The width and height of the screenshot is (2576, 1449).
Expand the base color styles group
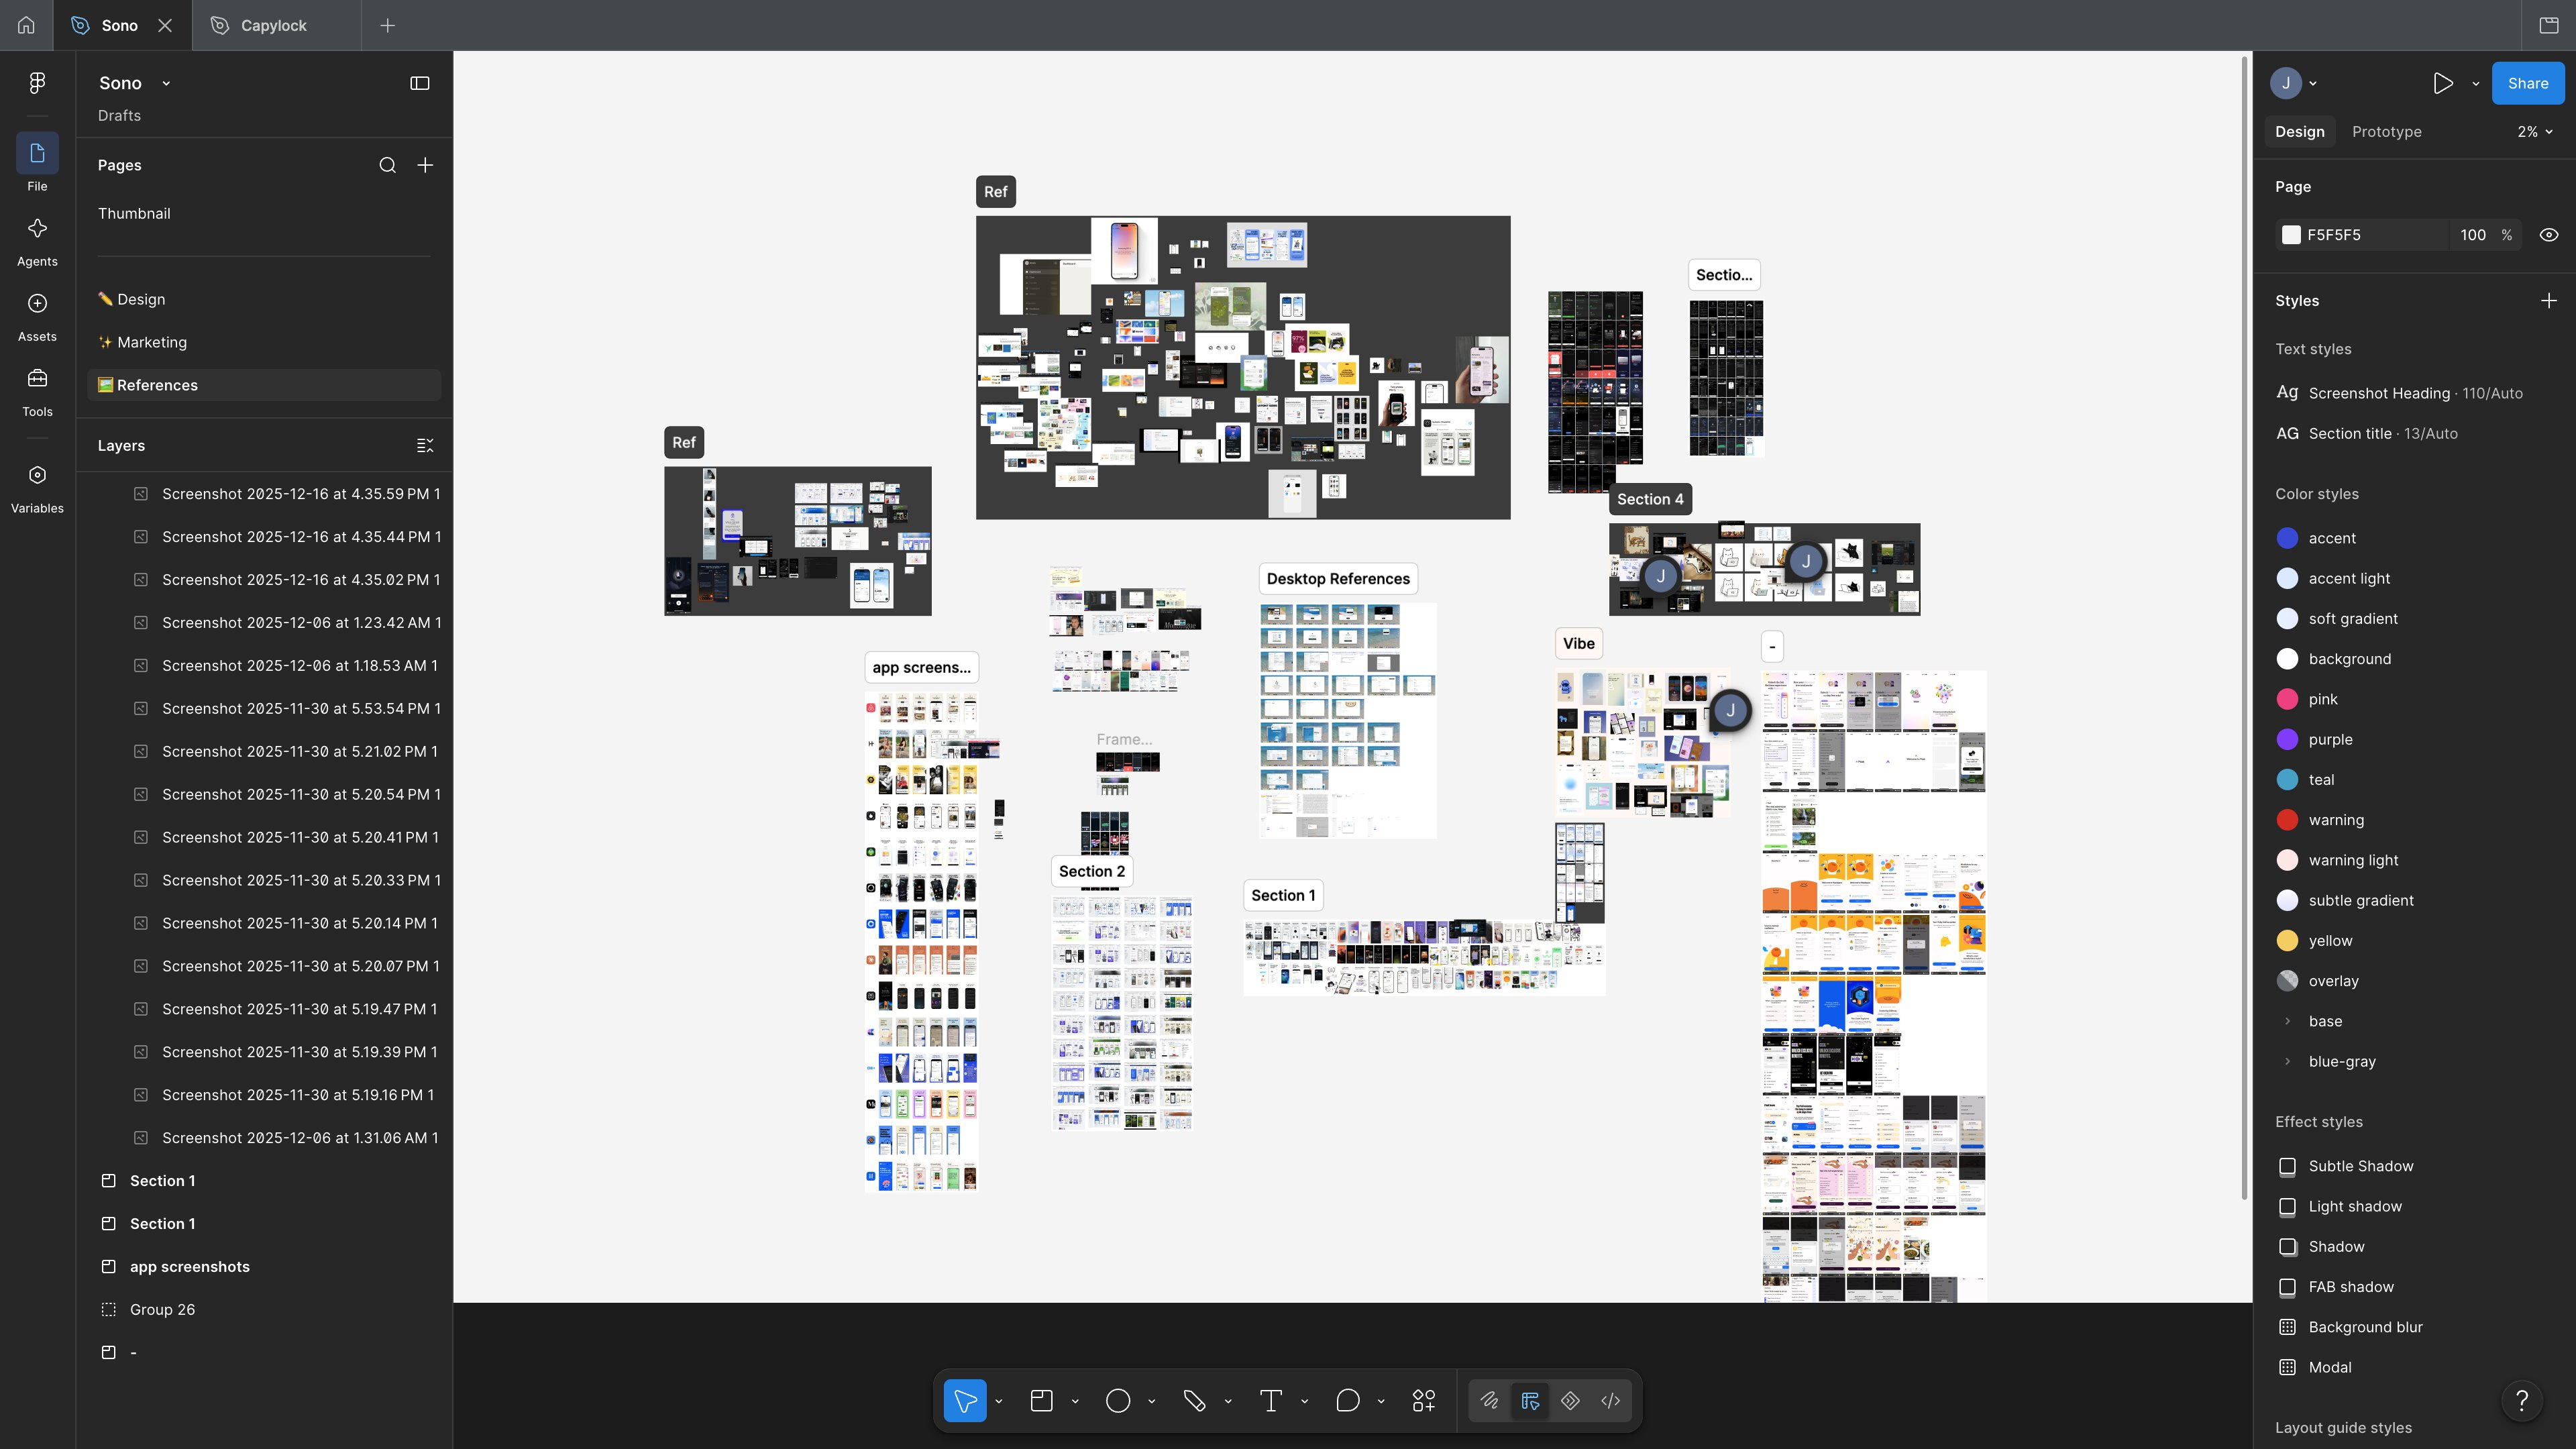coord(2287,1021)
